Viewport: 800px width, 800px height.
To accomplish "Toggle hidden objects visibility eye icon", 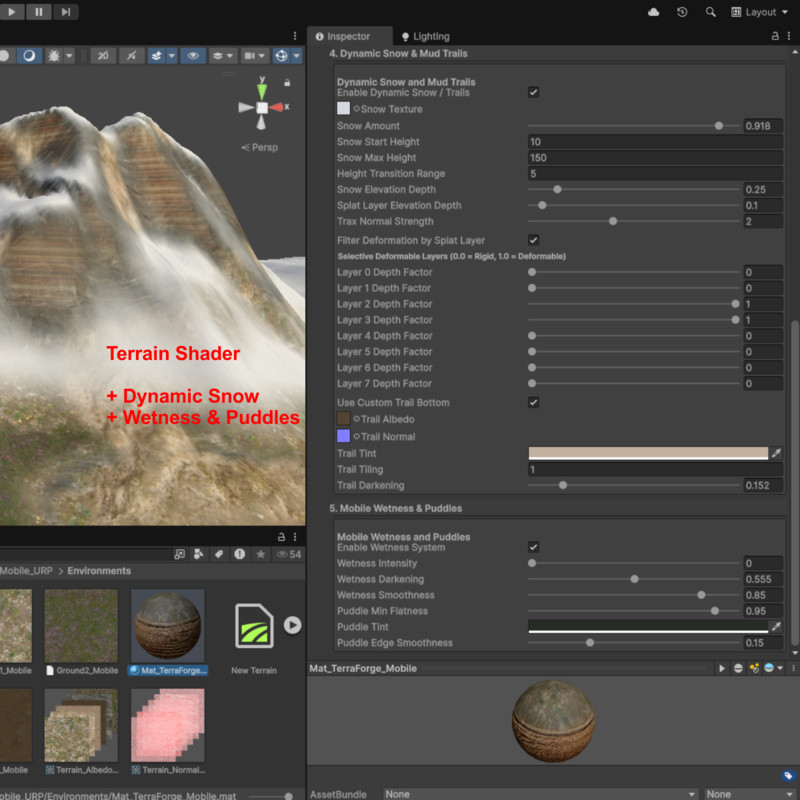I will tap(193, 56).
